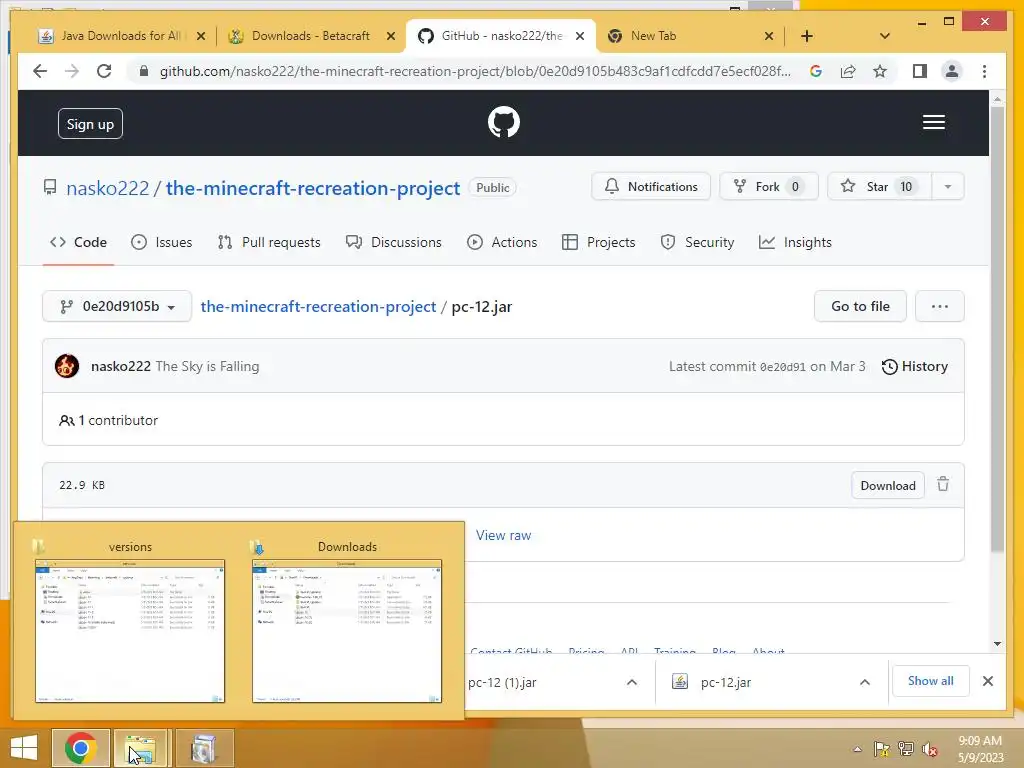Click breadcrumb the-minecraft-recreation-project link
The width and height of the screenshot is (1024, 768).
coord(318,306)
